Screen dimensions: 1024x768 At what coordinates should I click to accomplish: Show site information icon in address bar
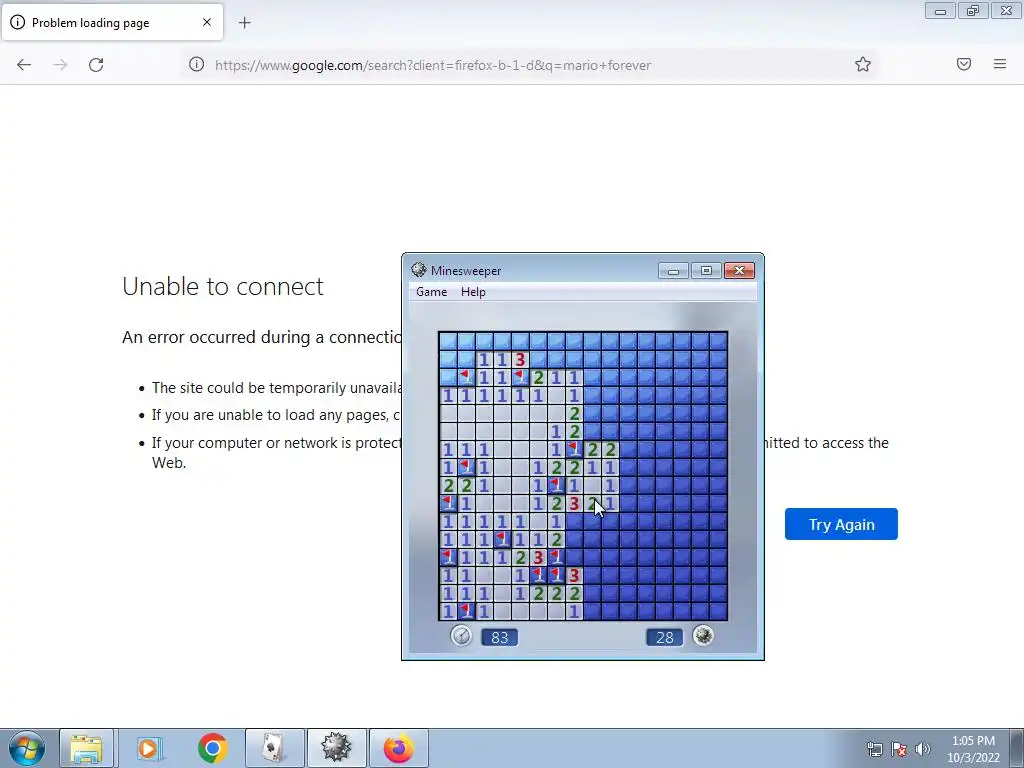[x=197, y=64]
